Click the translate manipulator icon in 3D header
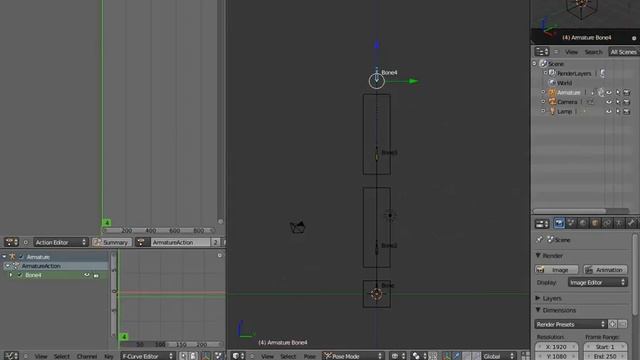 [456, 356]
